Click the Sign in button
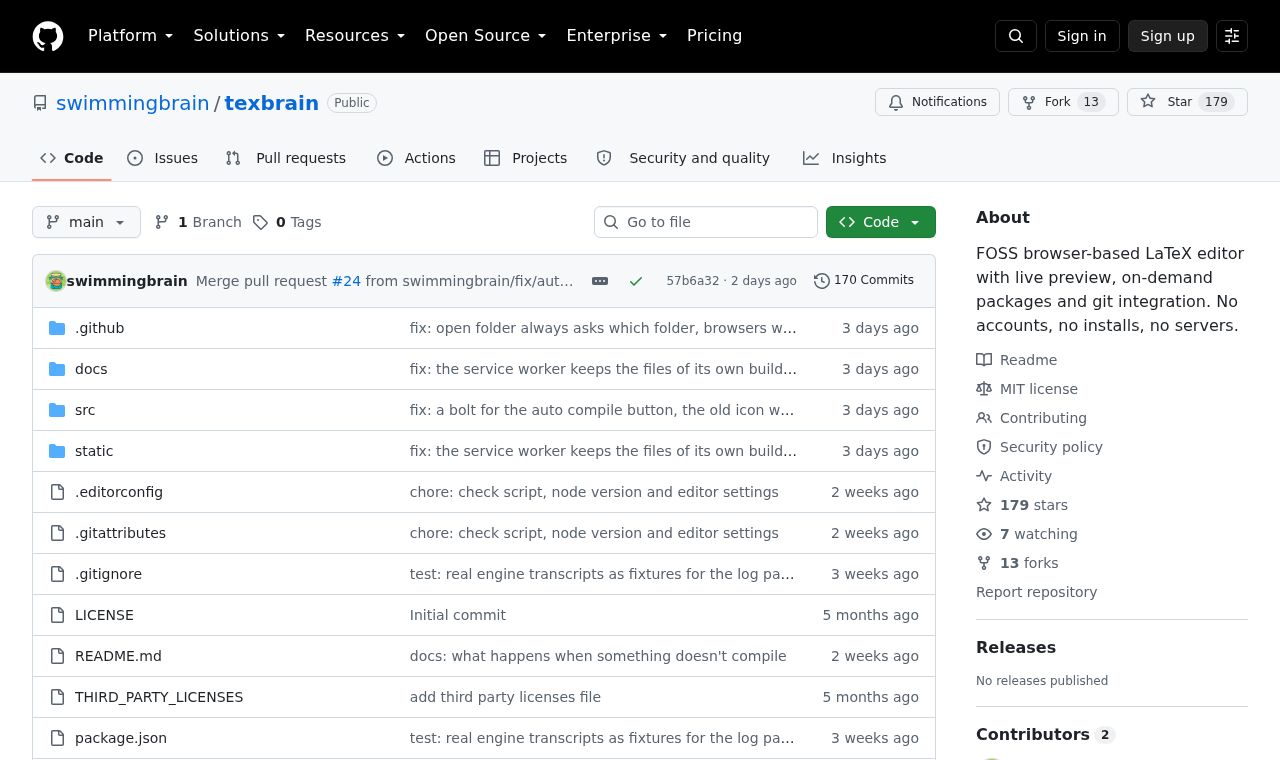Screen dimensions: 1280x760 [x=1082, y=36]
